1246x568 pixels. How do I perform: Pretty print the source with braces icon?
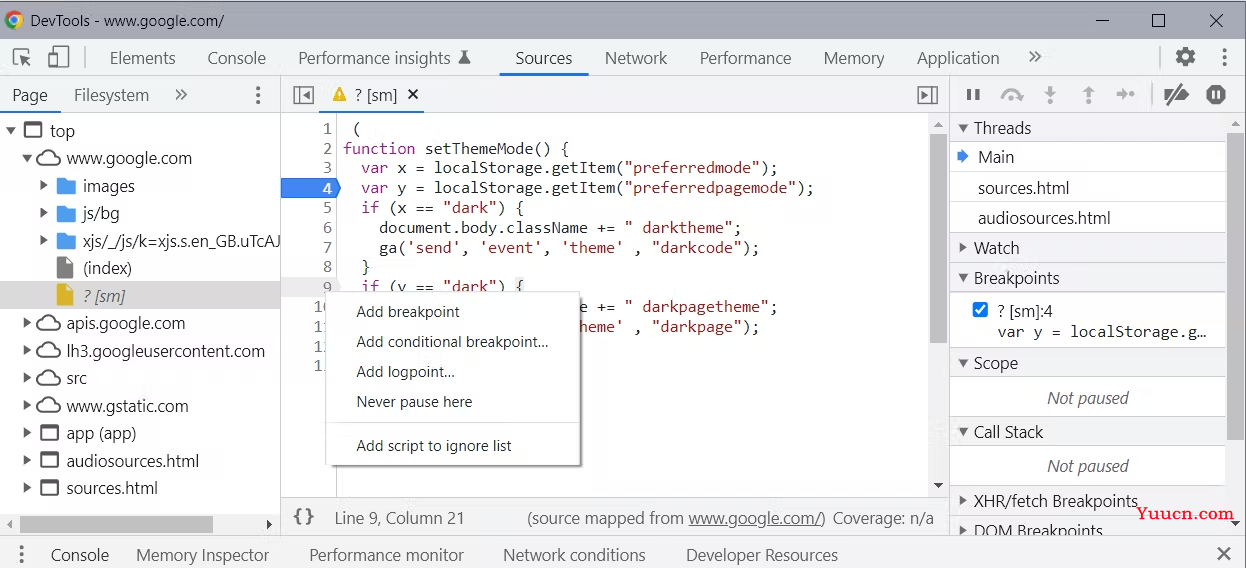click(x=304, y=517)
